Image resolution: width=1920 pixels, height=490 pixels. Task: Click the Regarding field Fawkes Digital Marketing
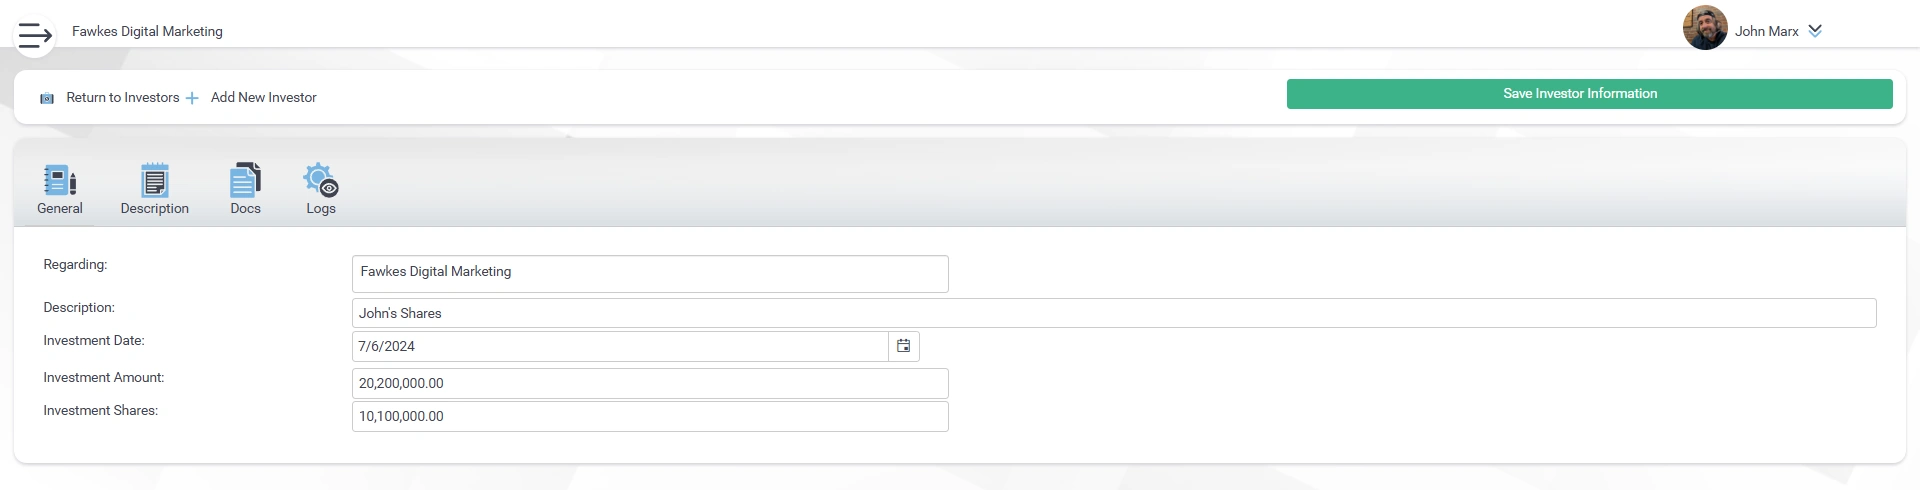(x=650, y=274)
